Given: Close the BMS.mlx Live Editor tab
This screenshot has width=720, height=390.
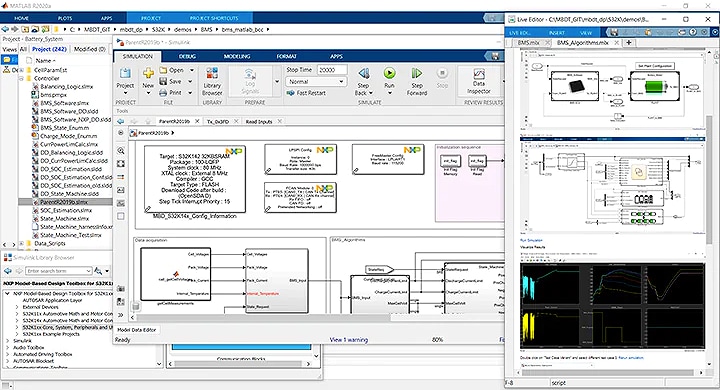Looking at the screenshot, I should point(547,43).
